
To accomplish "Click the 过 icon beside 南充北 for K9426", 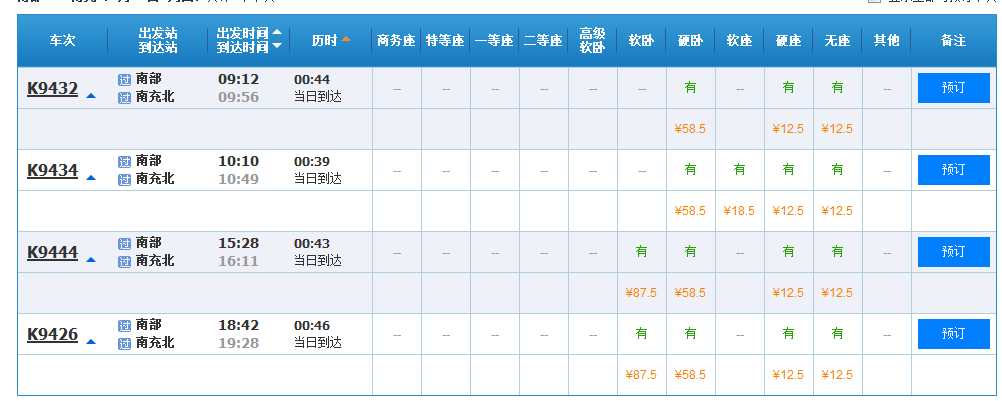I will [x=124, y=343].
